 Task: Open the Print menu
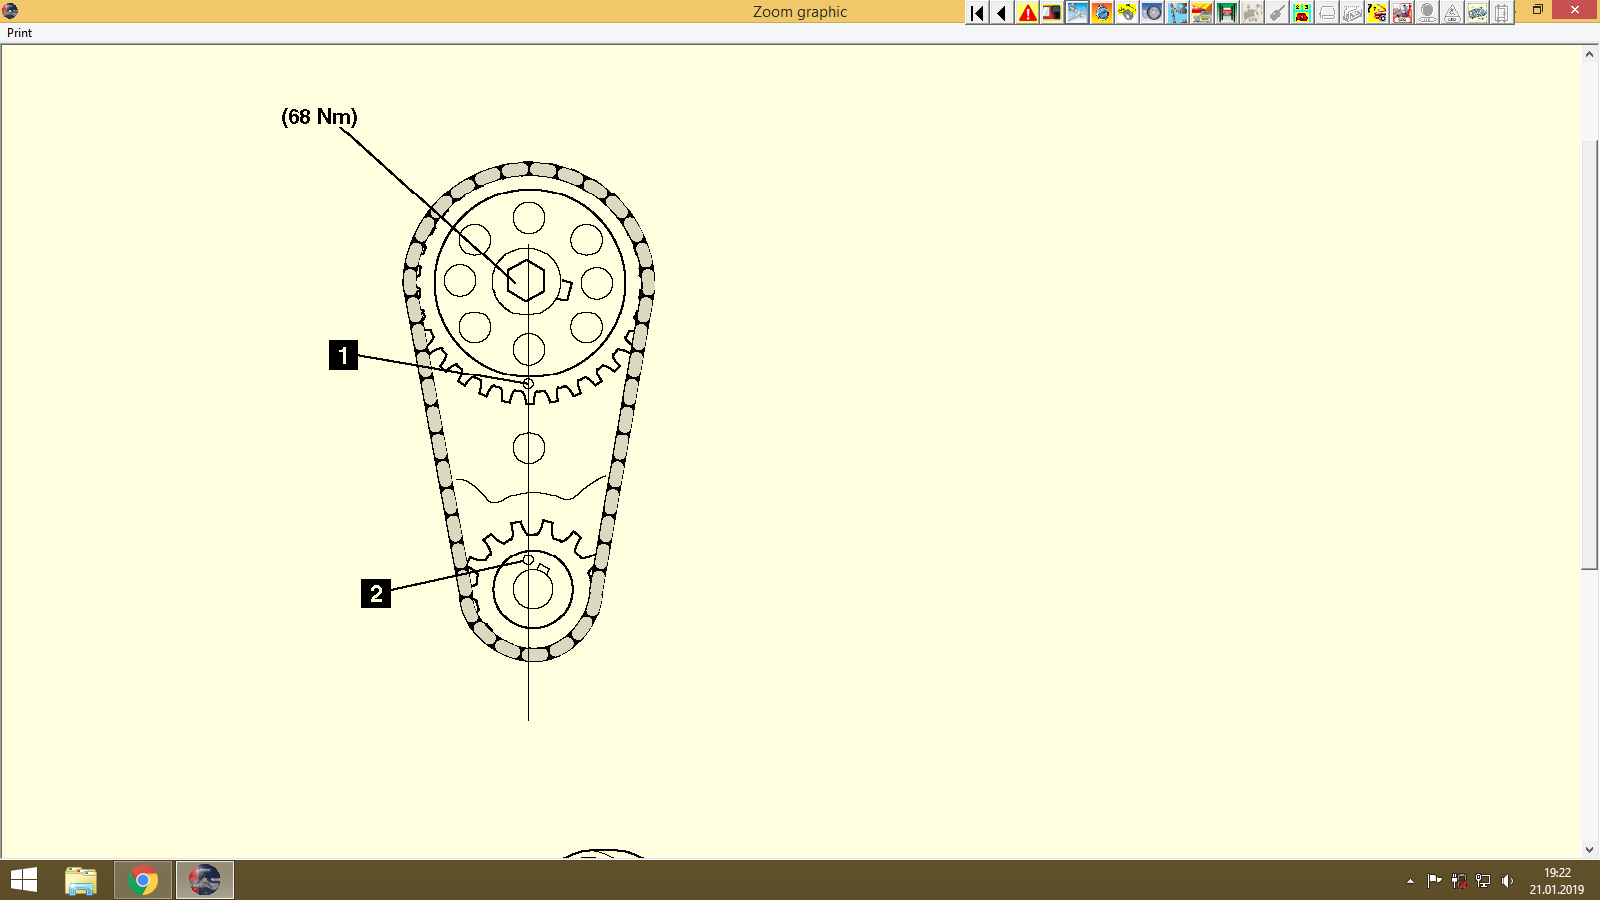tap(18, 33)
